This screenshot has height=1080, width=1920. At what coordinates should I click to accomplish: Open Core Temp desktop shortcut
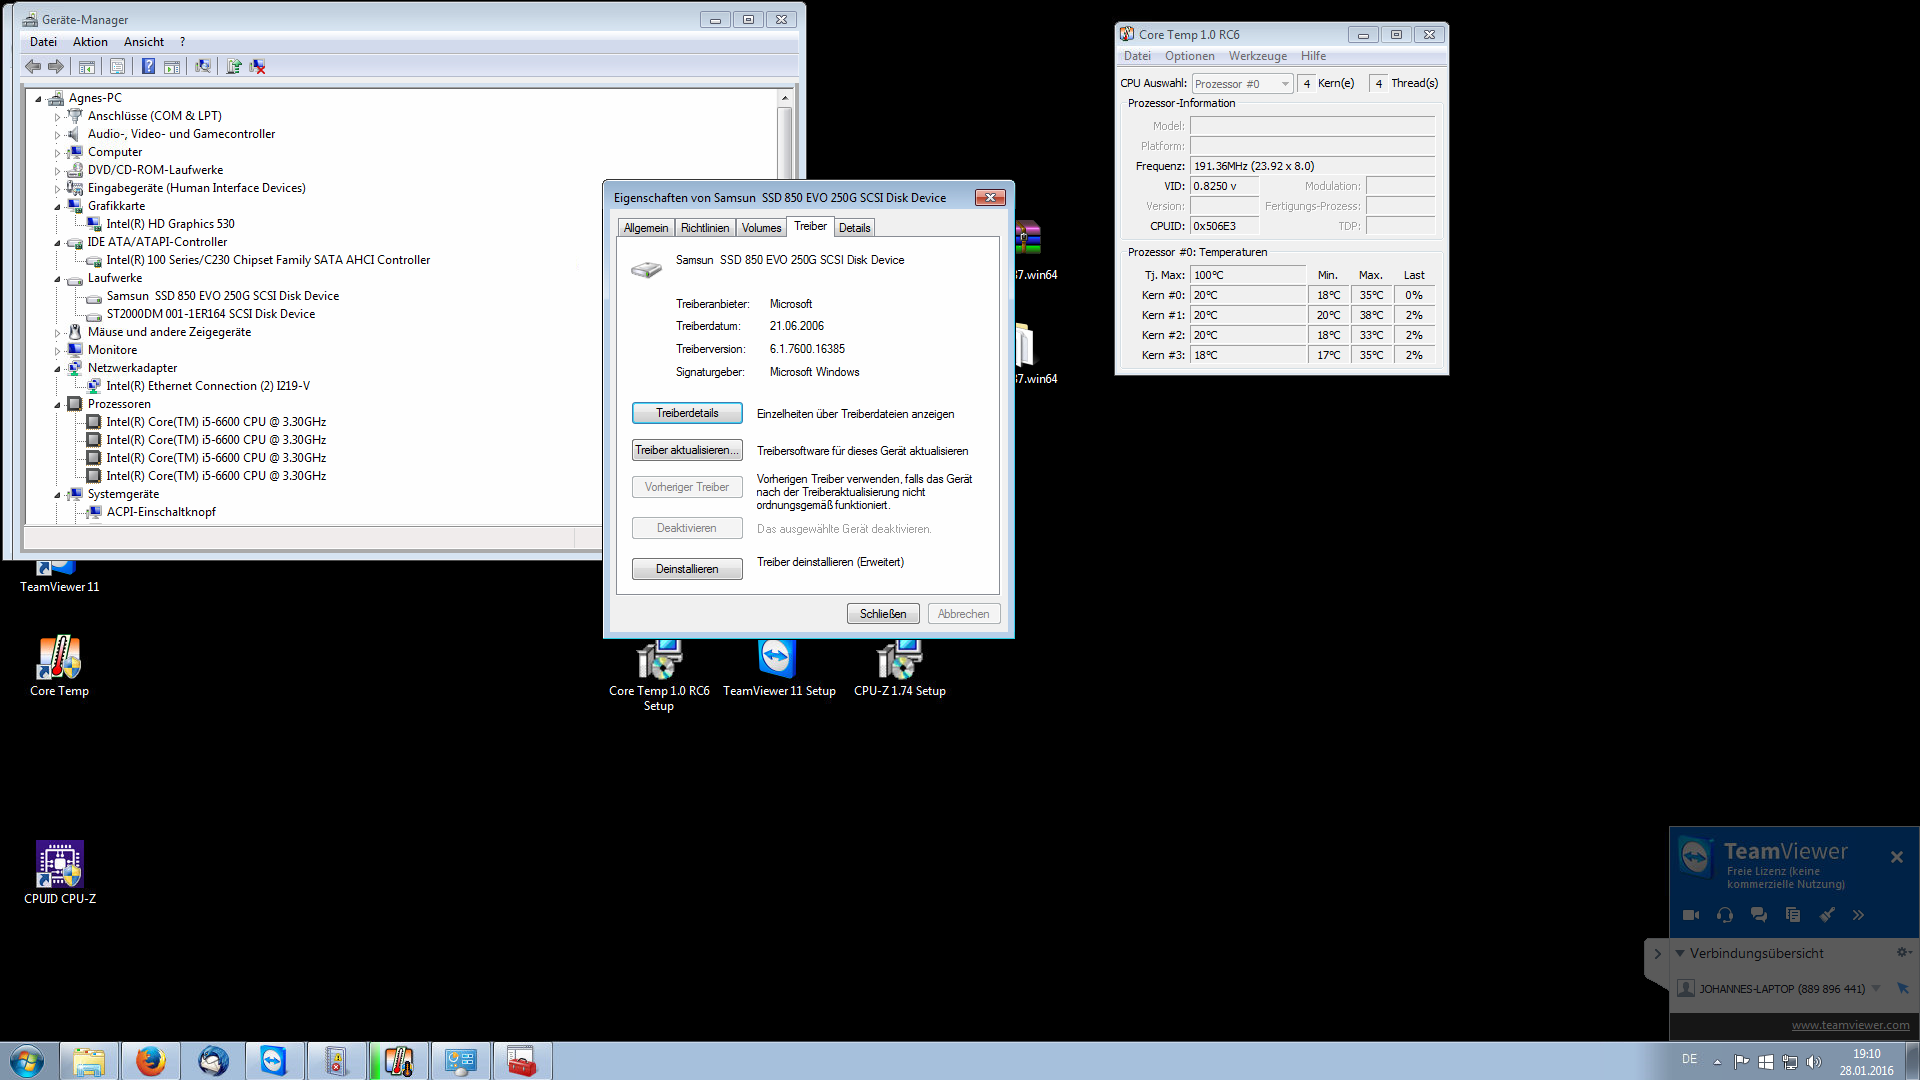[x=59, y=666]
